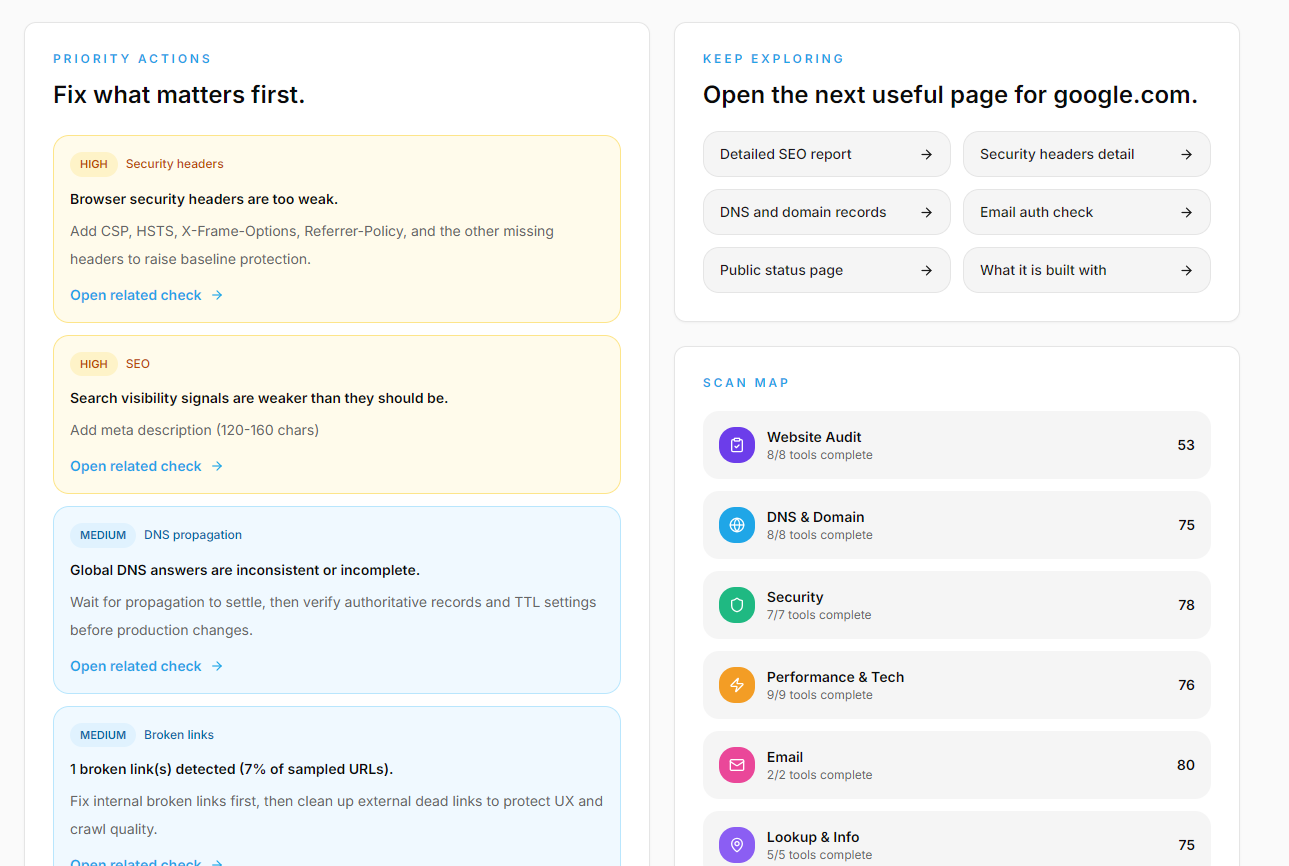Viewport: 1289px width, 866px height.
Task: Open the Email auth check page
Action: (1087, 212)
